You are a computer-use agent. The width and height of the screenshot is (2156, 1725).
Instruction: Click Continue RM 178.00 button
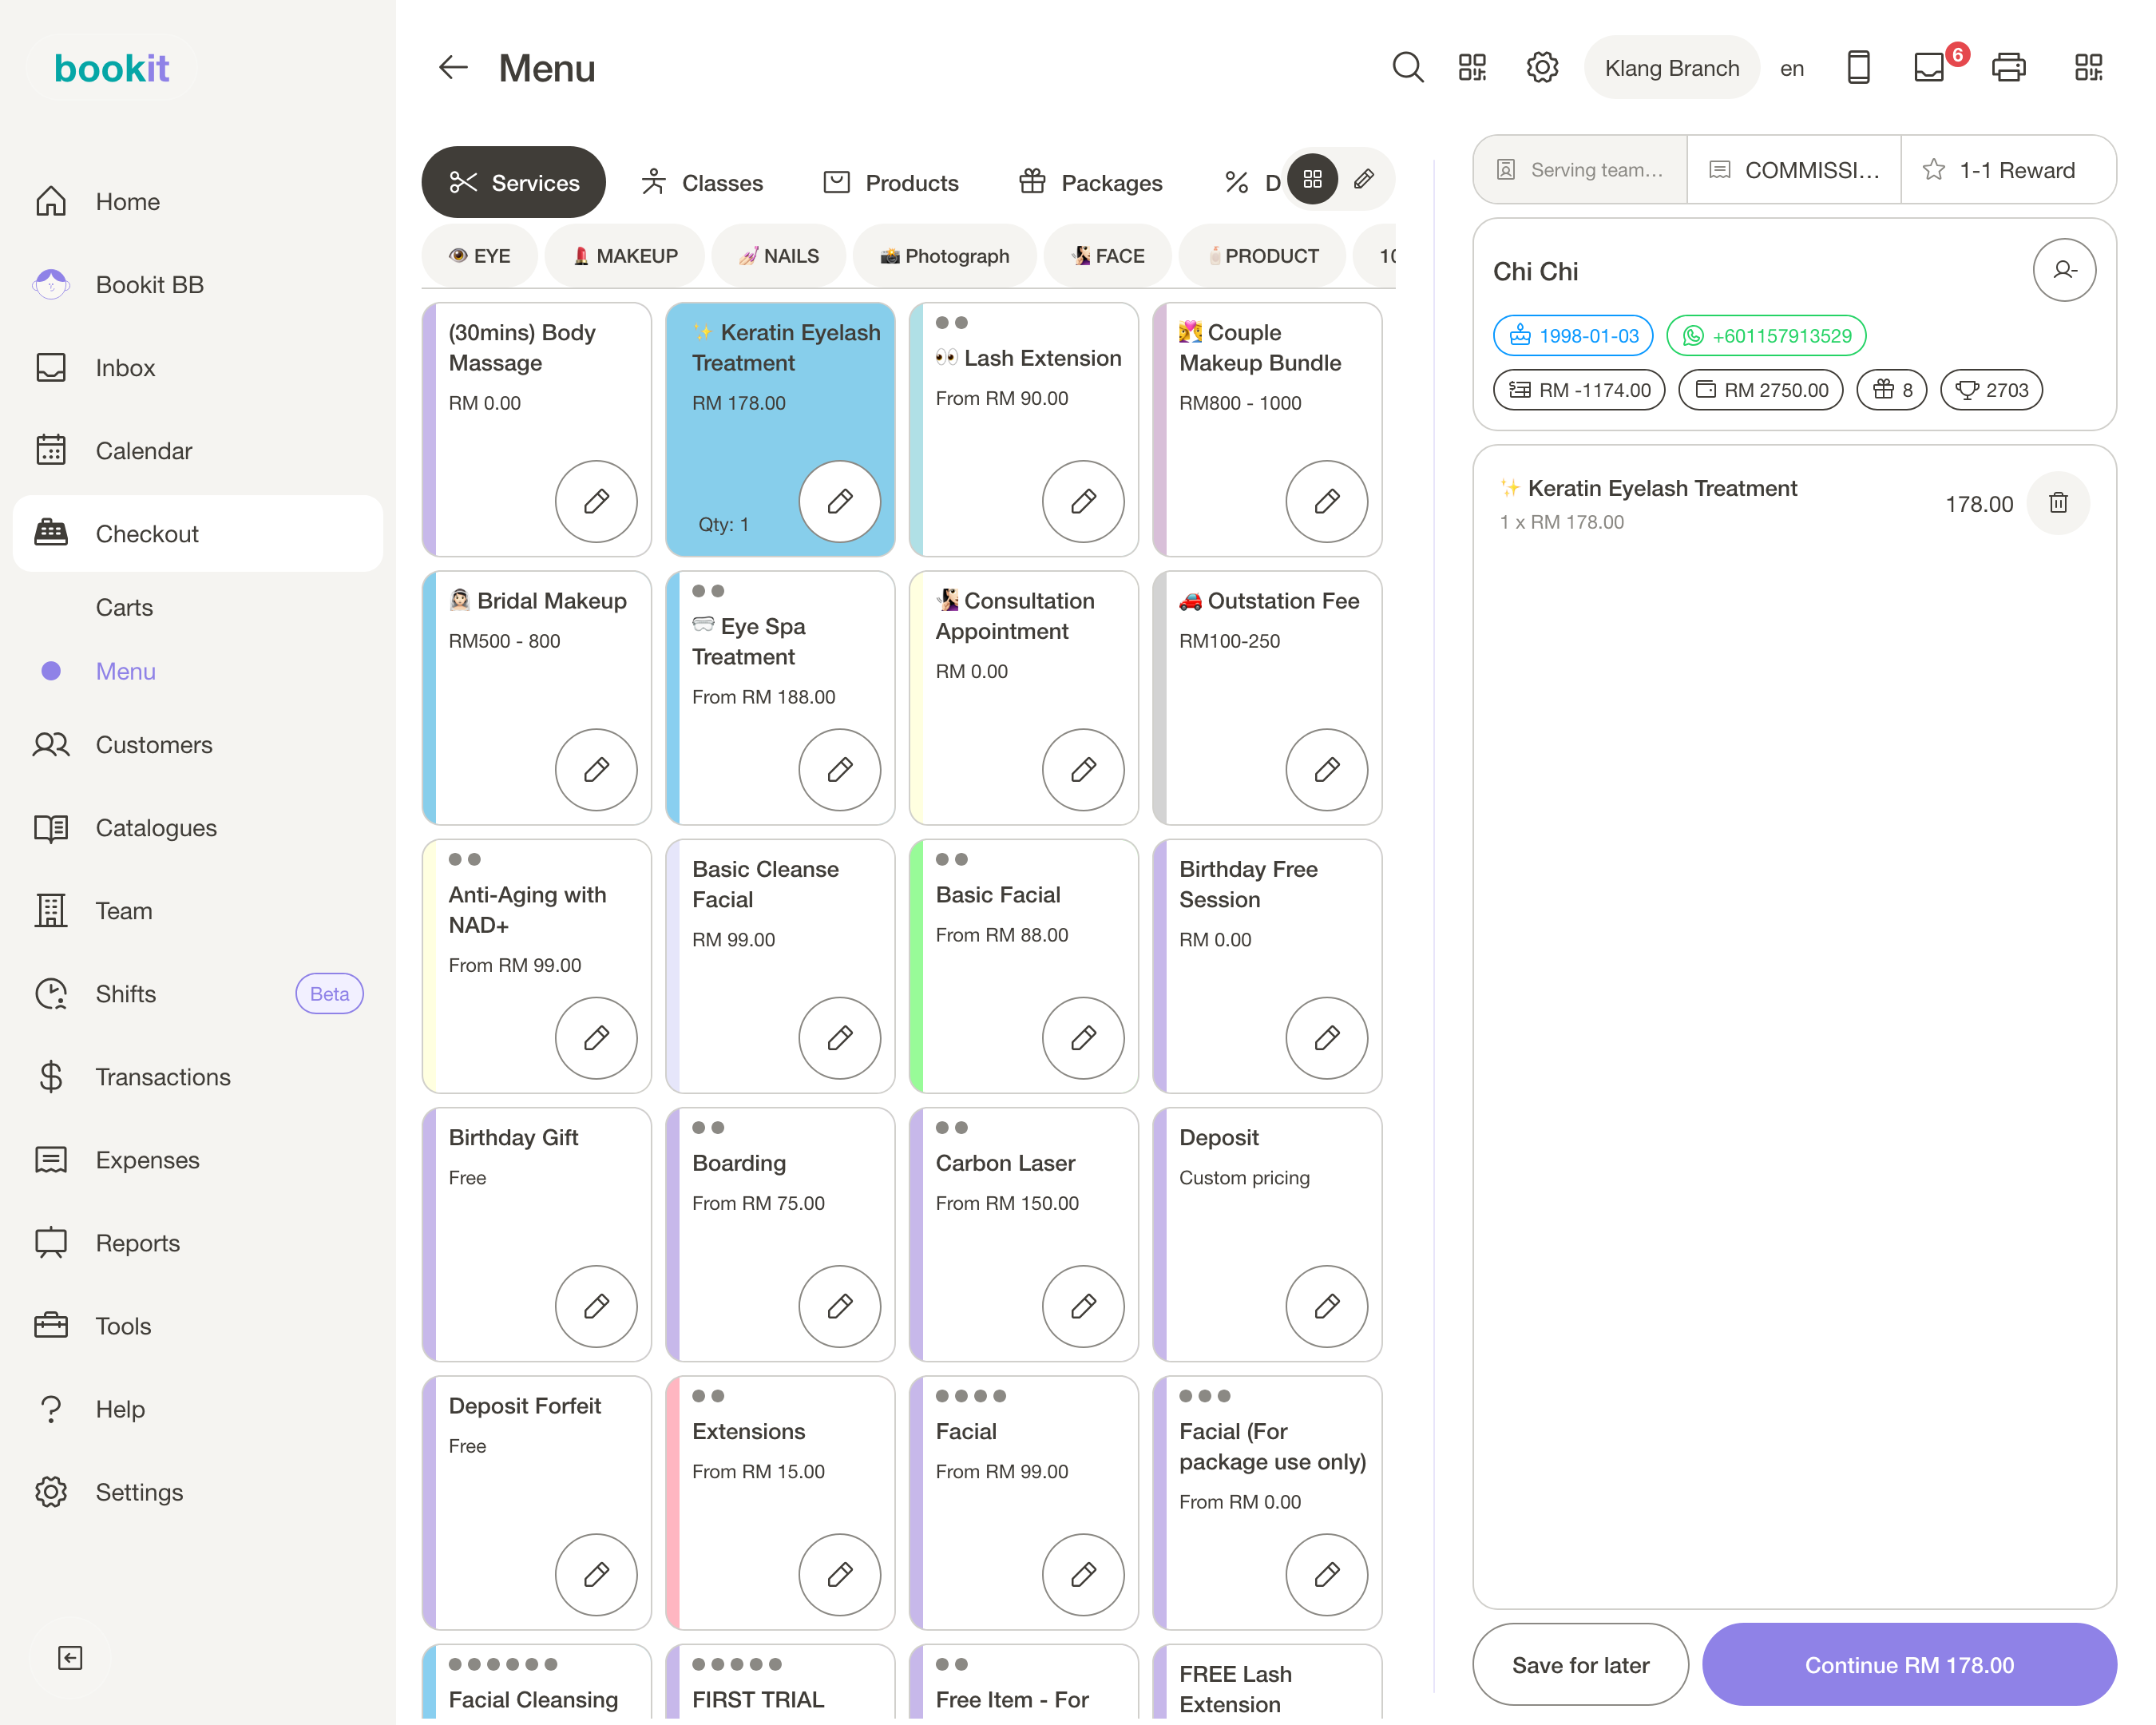1909,1665
